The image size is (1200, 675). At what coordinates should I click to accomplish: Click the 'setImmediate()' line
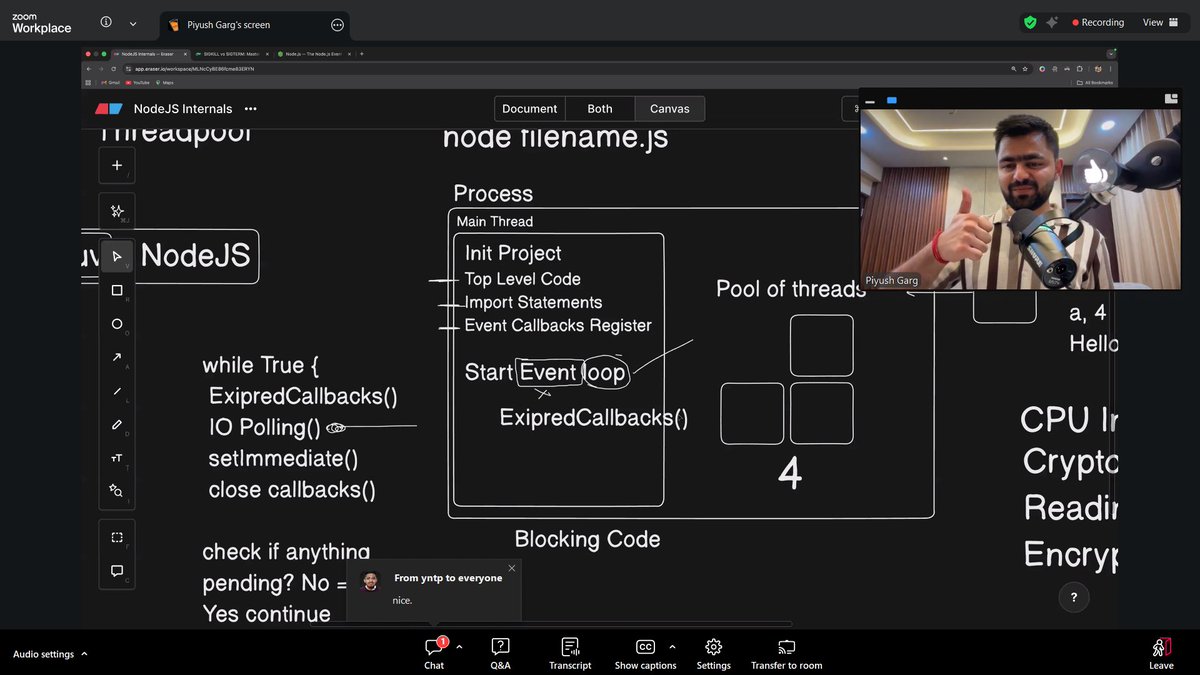283,458
